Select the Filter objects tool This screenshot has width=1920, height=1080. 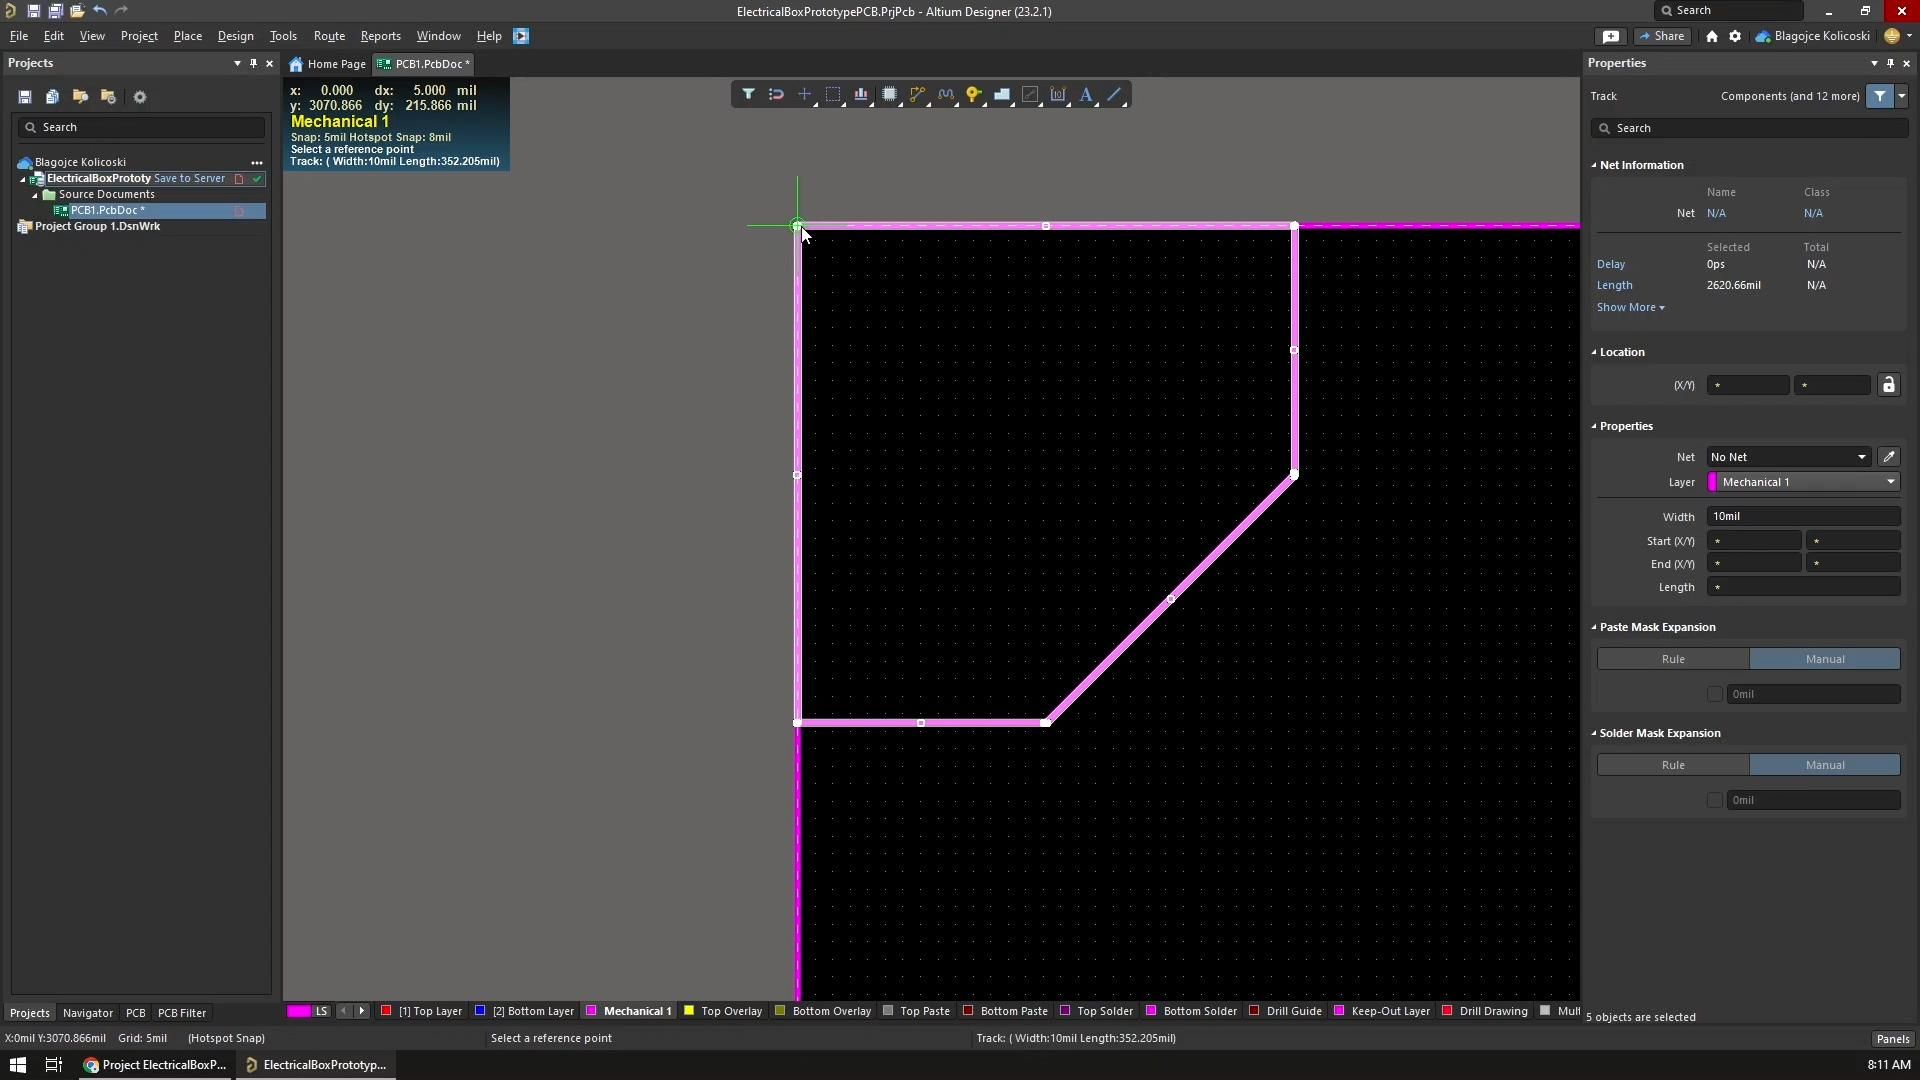(x=749, y=94)
